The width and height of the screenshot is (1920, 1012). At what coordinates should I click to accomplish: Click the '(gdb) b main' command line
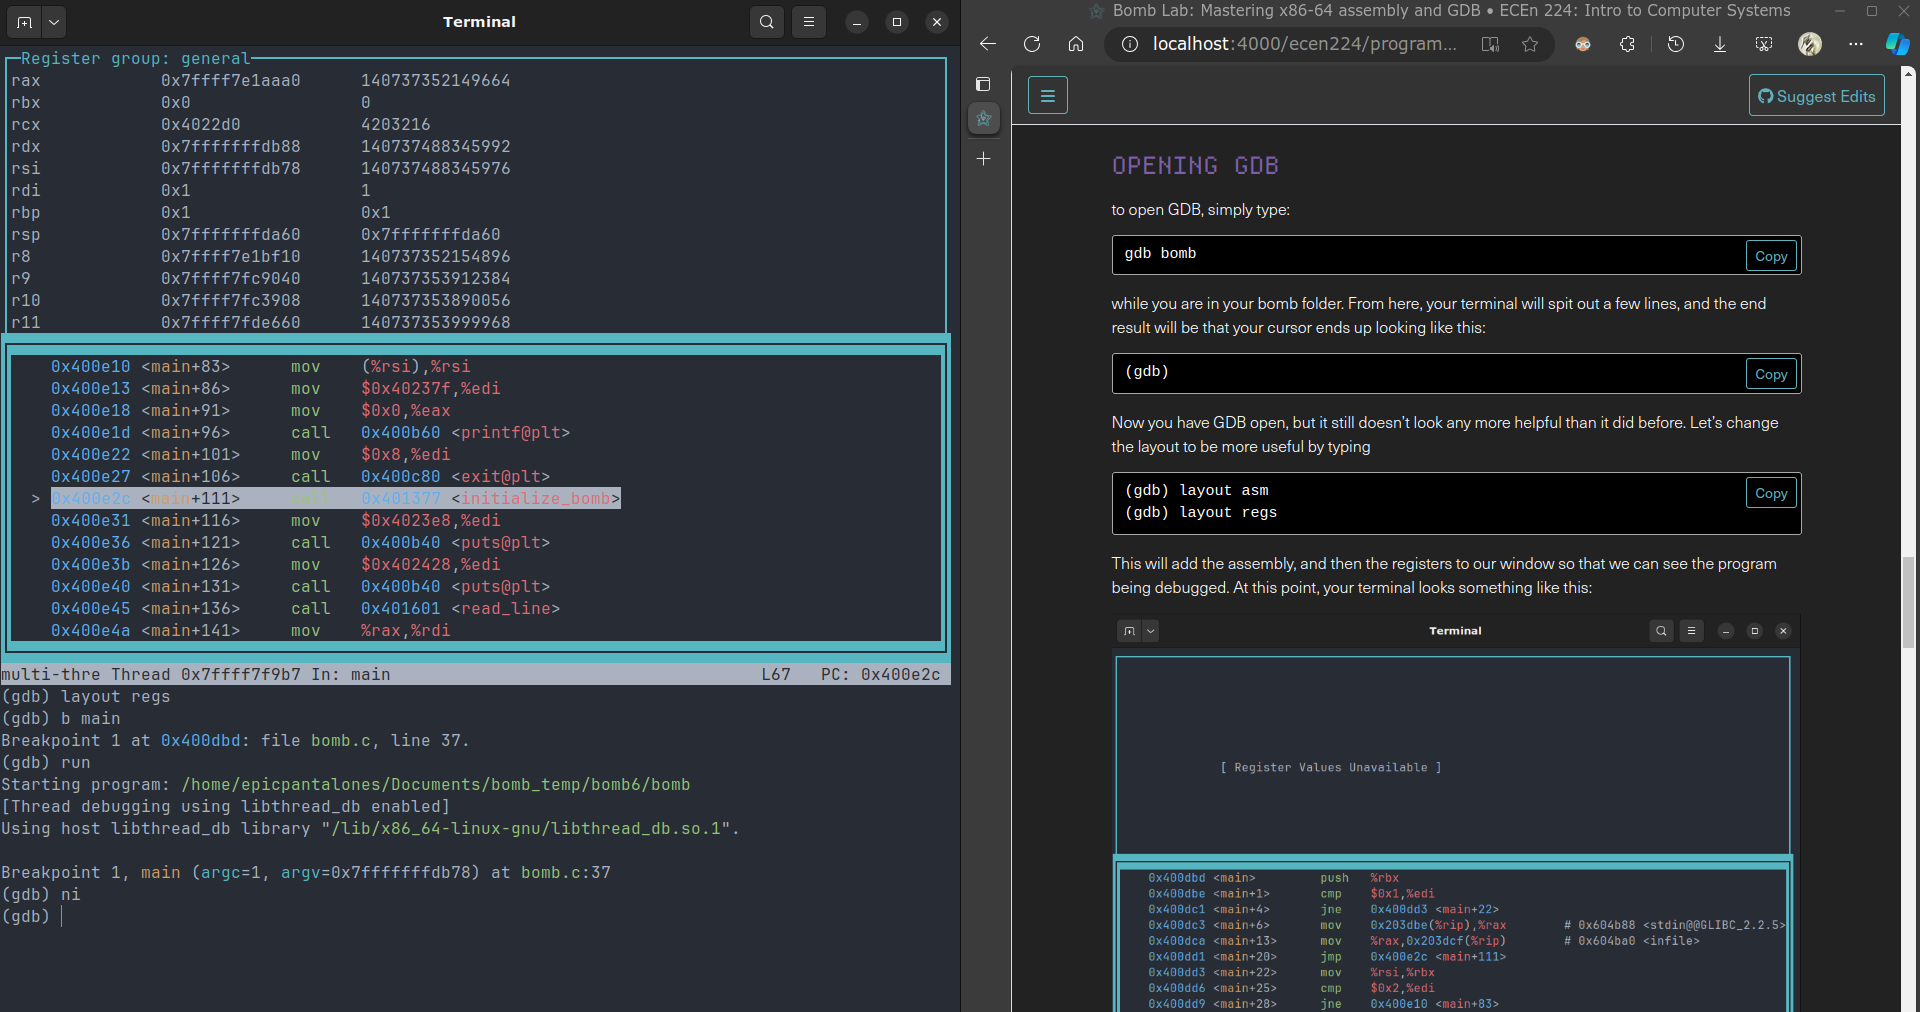click(60, 718)
